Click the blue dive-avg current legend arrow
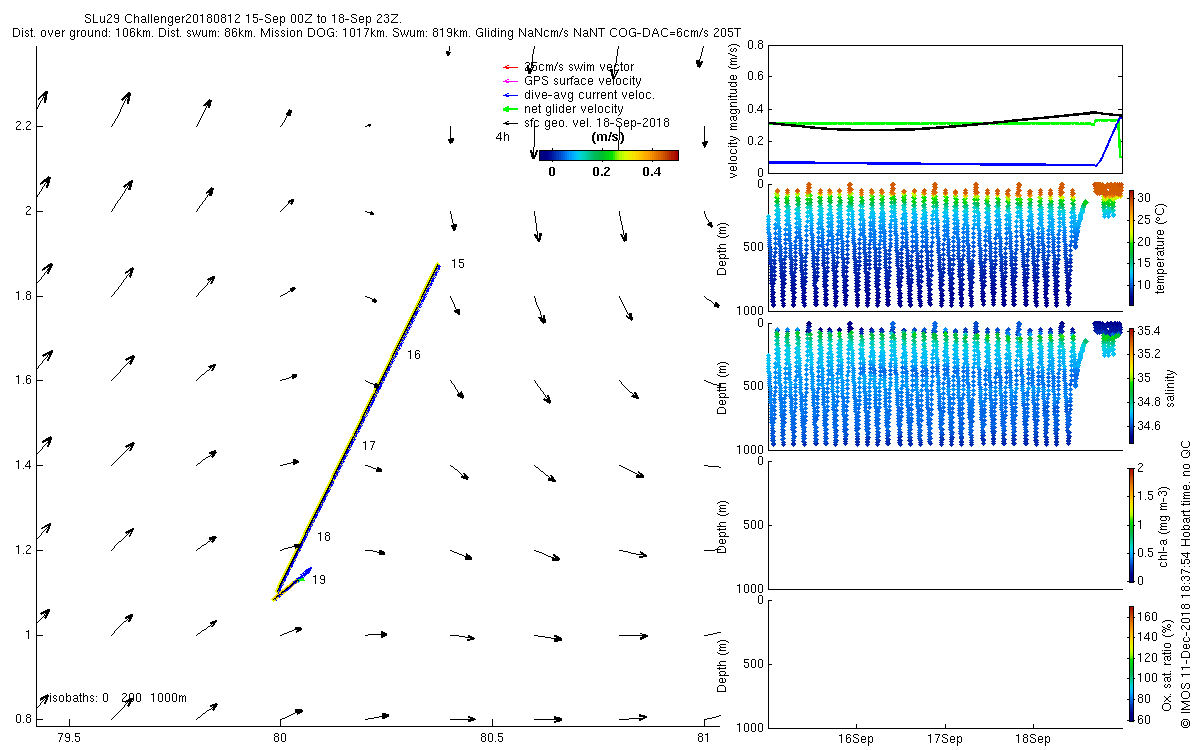Viewport: 1200px width, 750px height. [x=509, y=95]
